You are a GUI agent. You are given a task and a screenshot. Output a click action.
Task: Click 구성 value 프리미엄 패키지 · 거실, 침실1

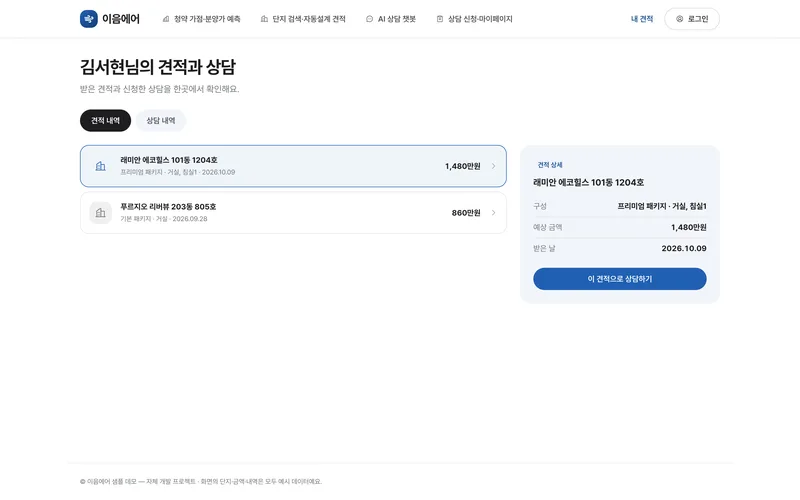click(x=662, y=206)
